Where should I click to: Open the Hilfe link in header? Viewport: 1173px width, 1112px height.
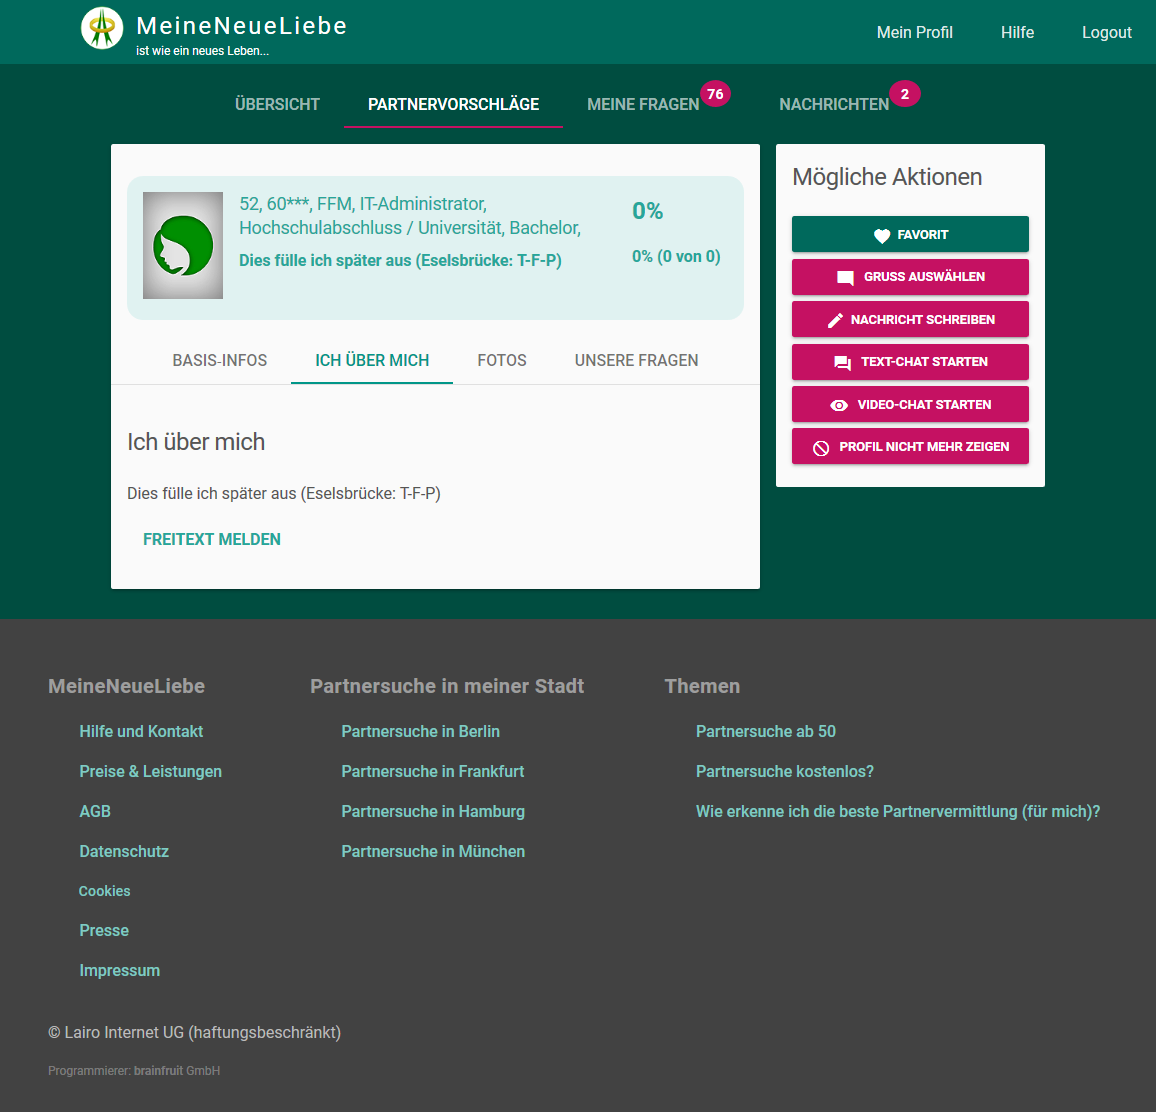[1017, 32]
